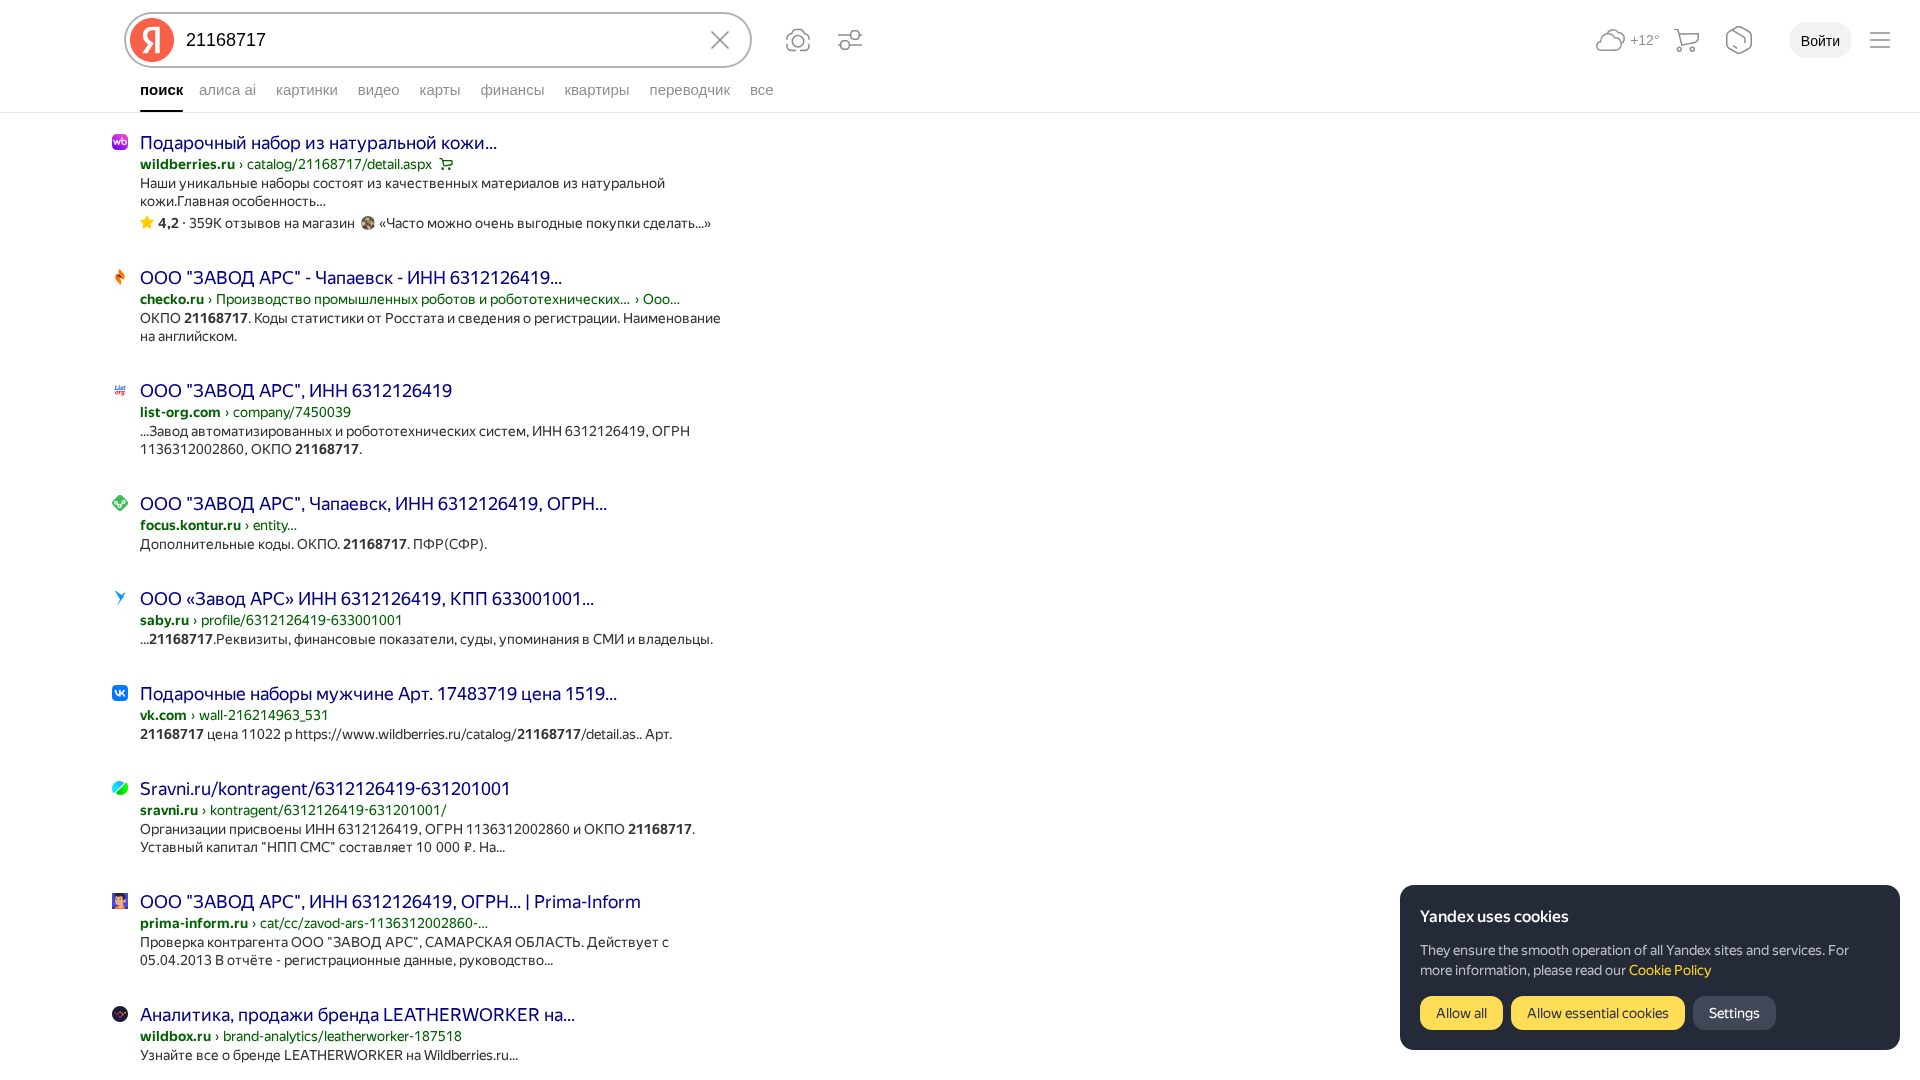The width and height of the screenshot is (1920, 1080).
Task: Open the shopping cart icon
Action: [x=1686, y=40]
